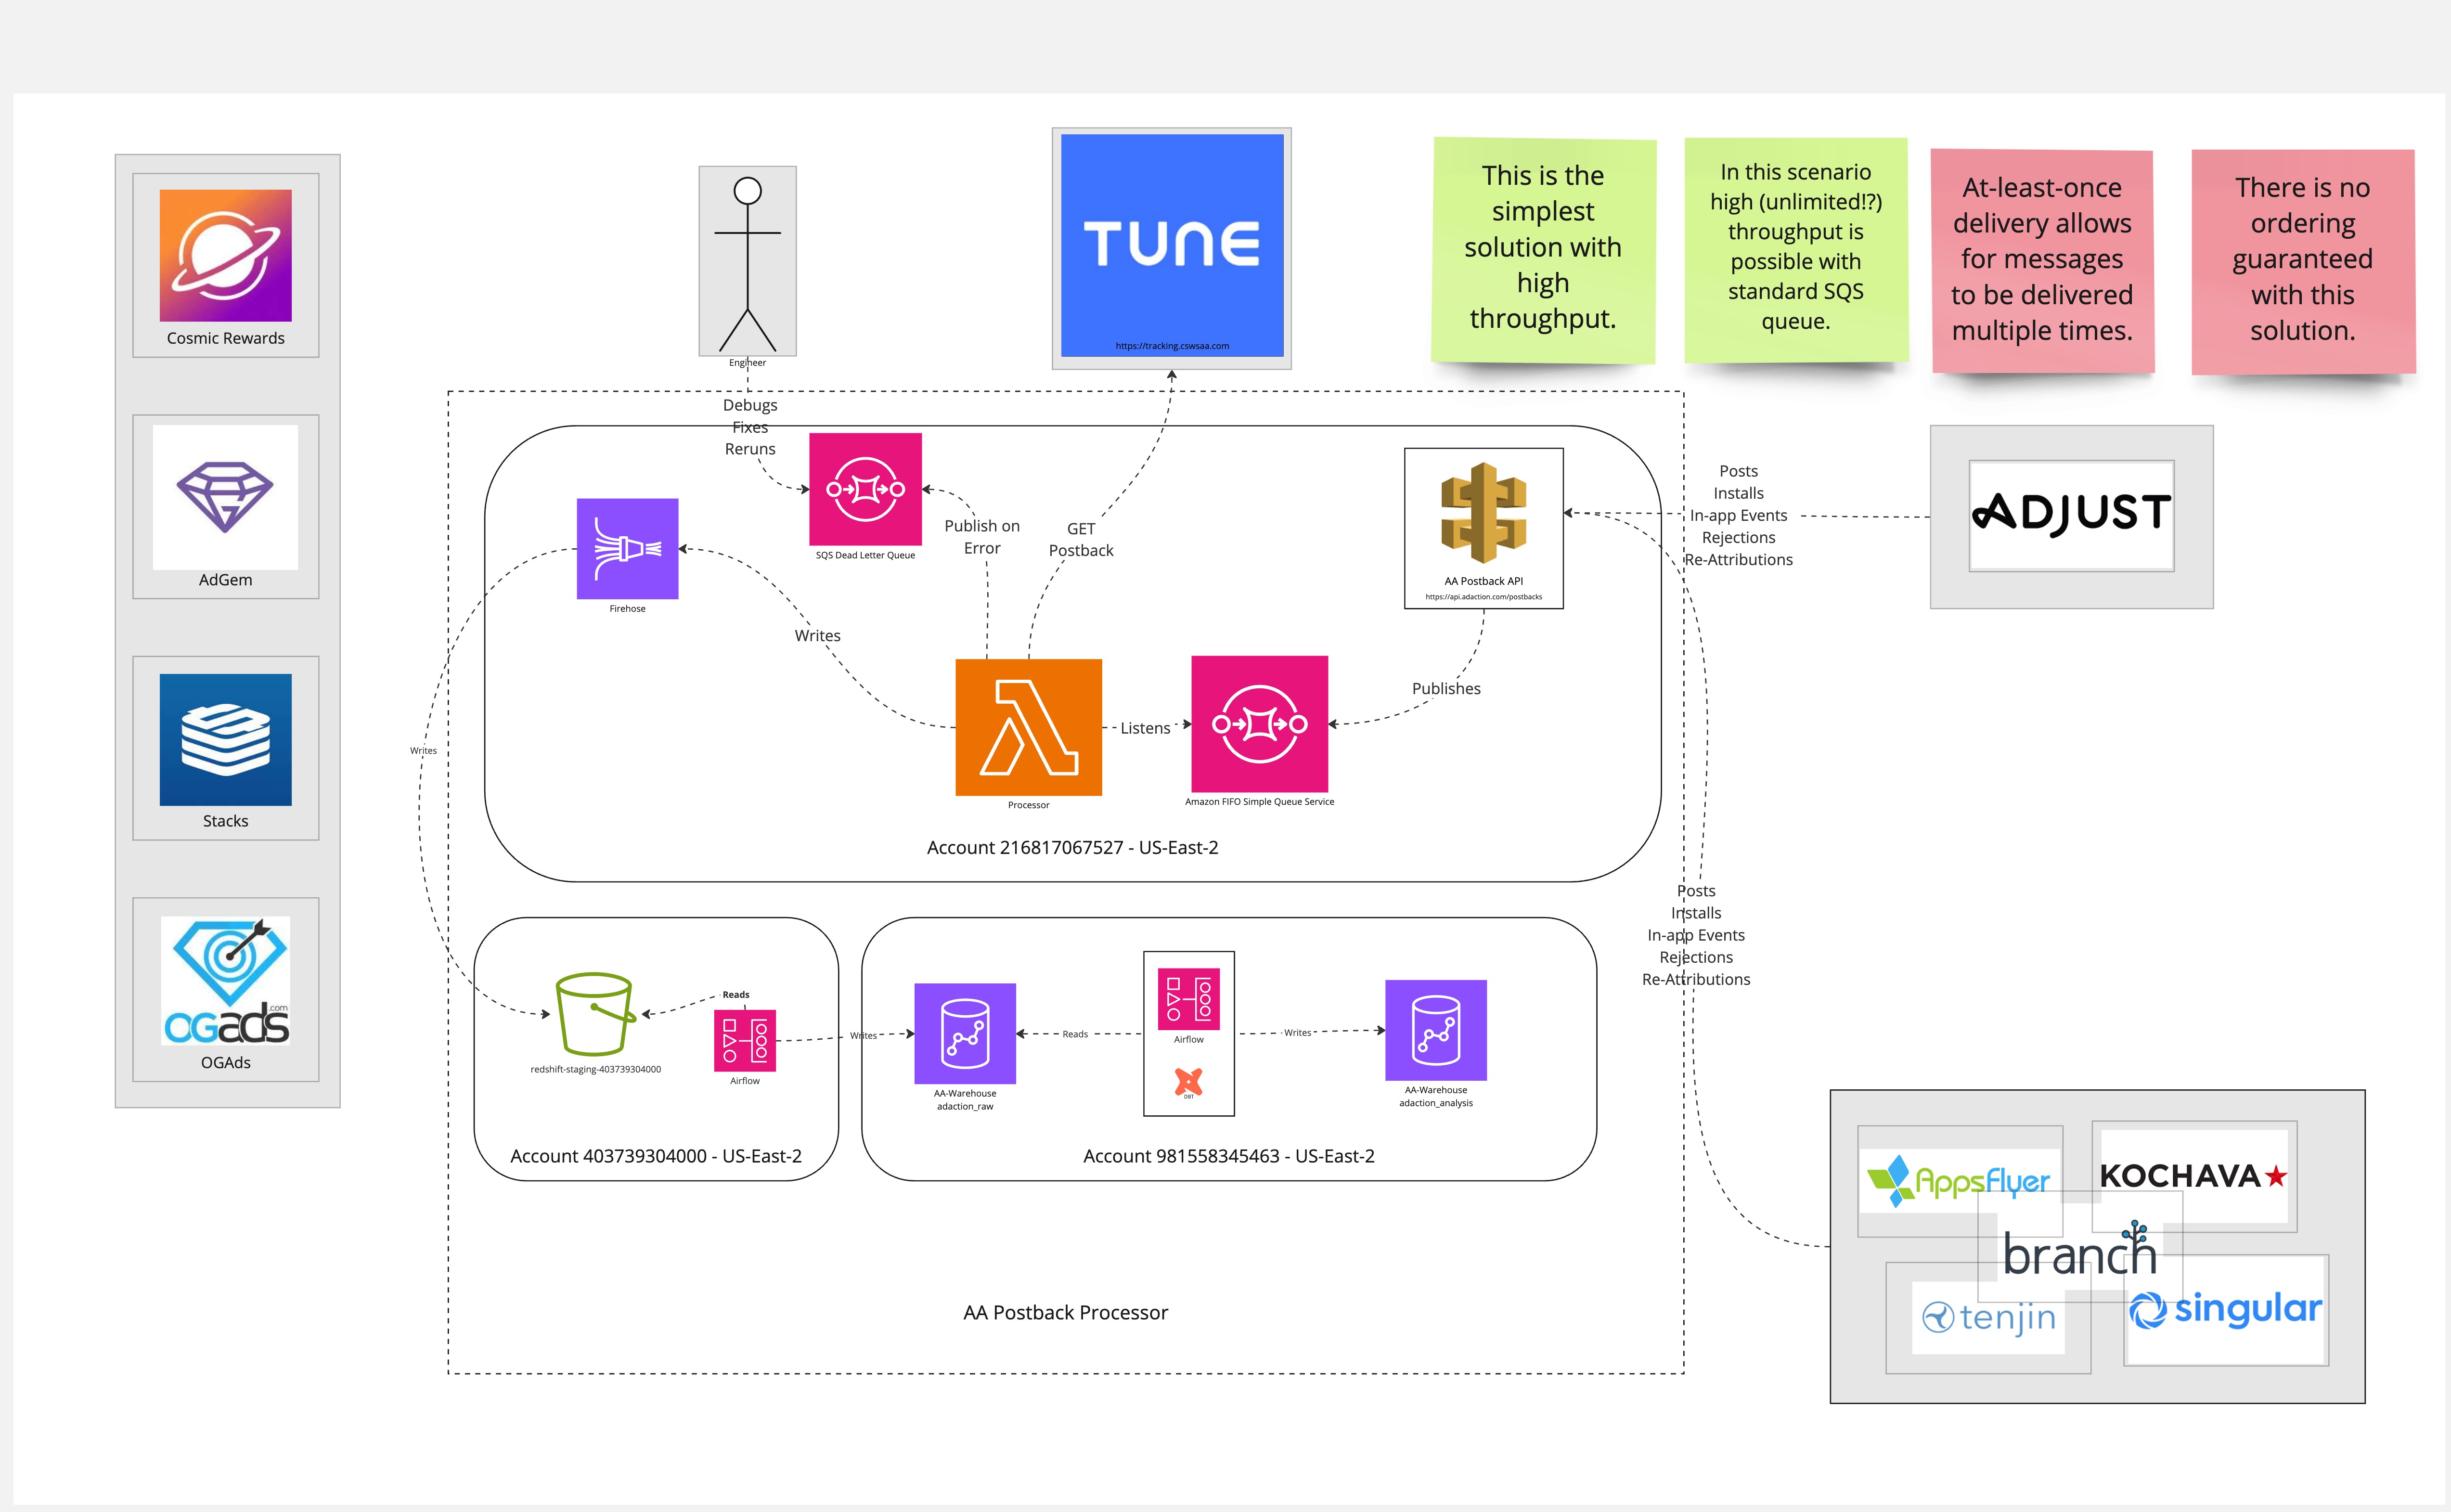Click the https://api.adaction.com/postbacks URL text
The width and height of the screenshot is (2451, 1512).
click(x=1483, y=597)
